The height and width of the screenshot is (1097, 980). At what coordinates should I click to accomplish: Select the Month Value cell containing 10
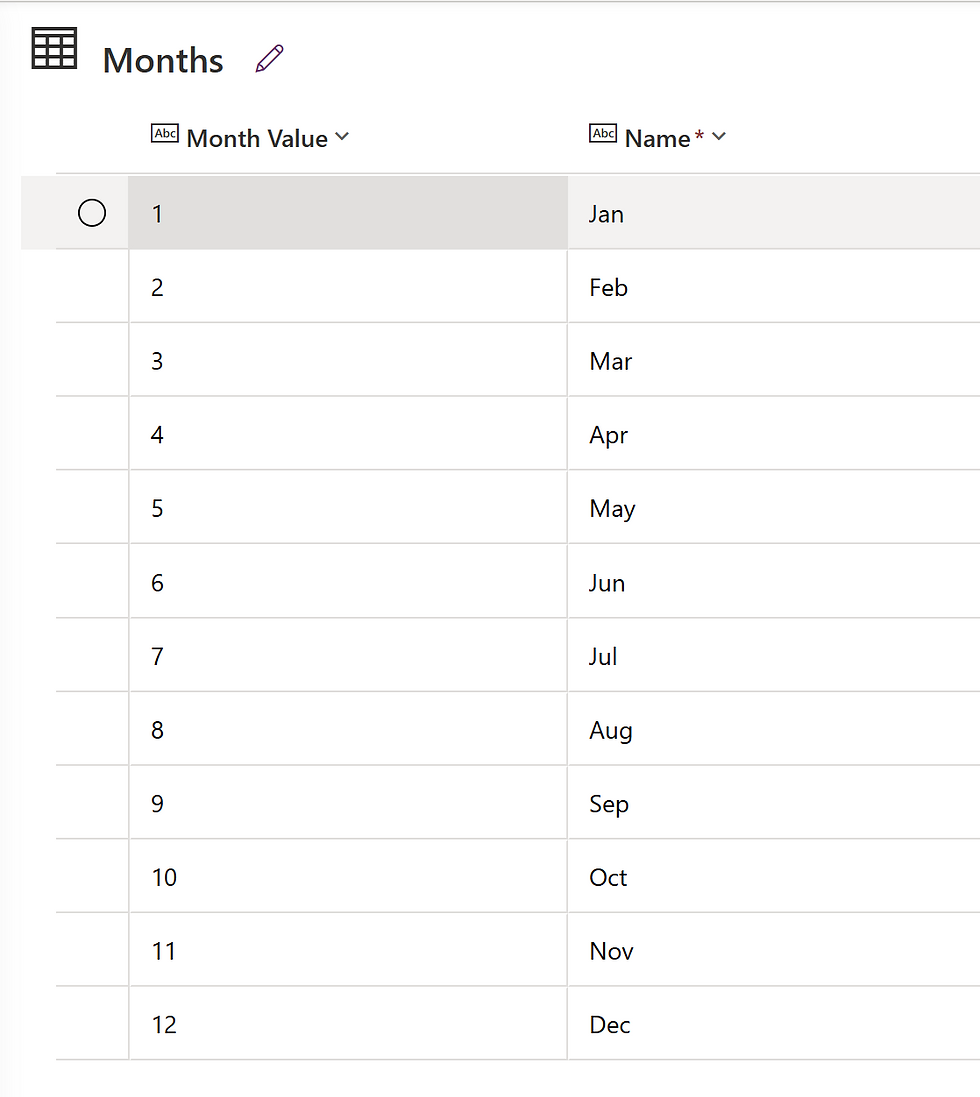point(347,878)
